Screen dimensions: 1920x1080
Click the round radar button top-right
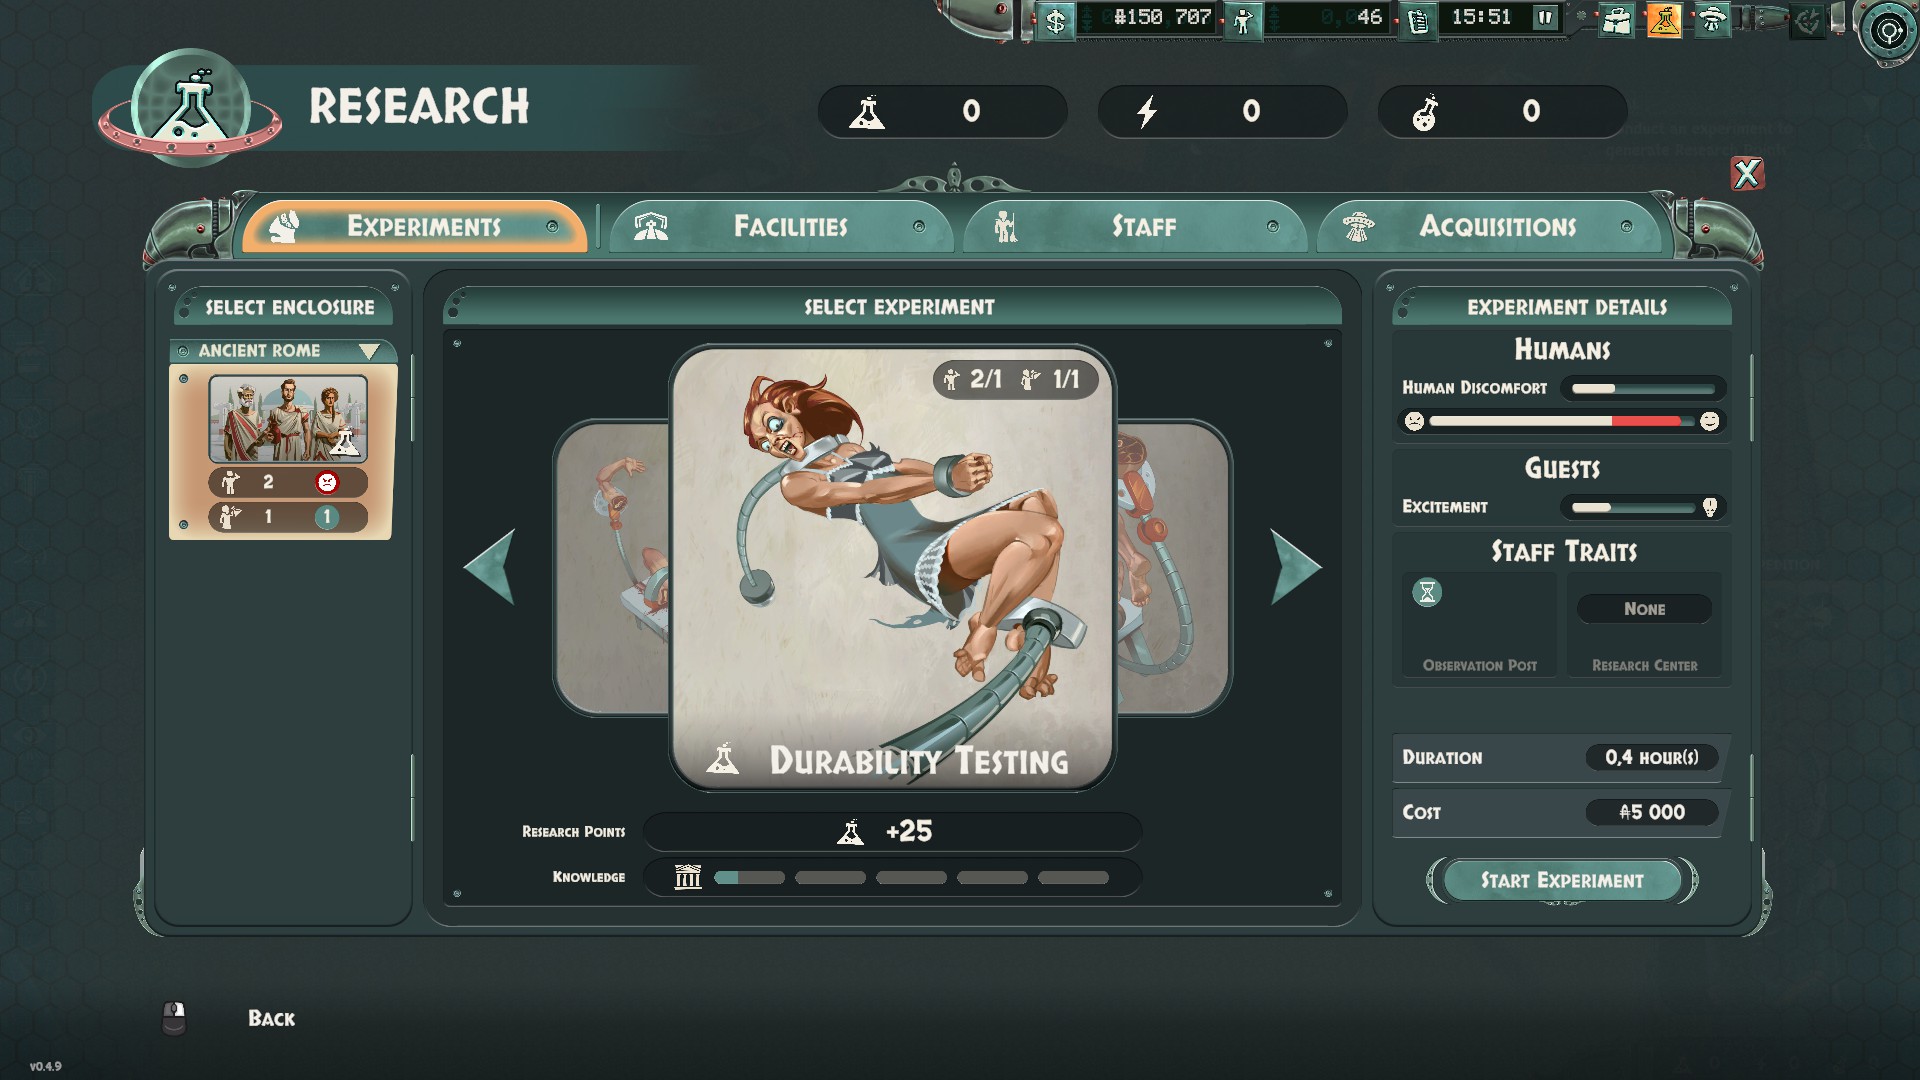(1887, 32)
